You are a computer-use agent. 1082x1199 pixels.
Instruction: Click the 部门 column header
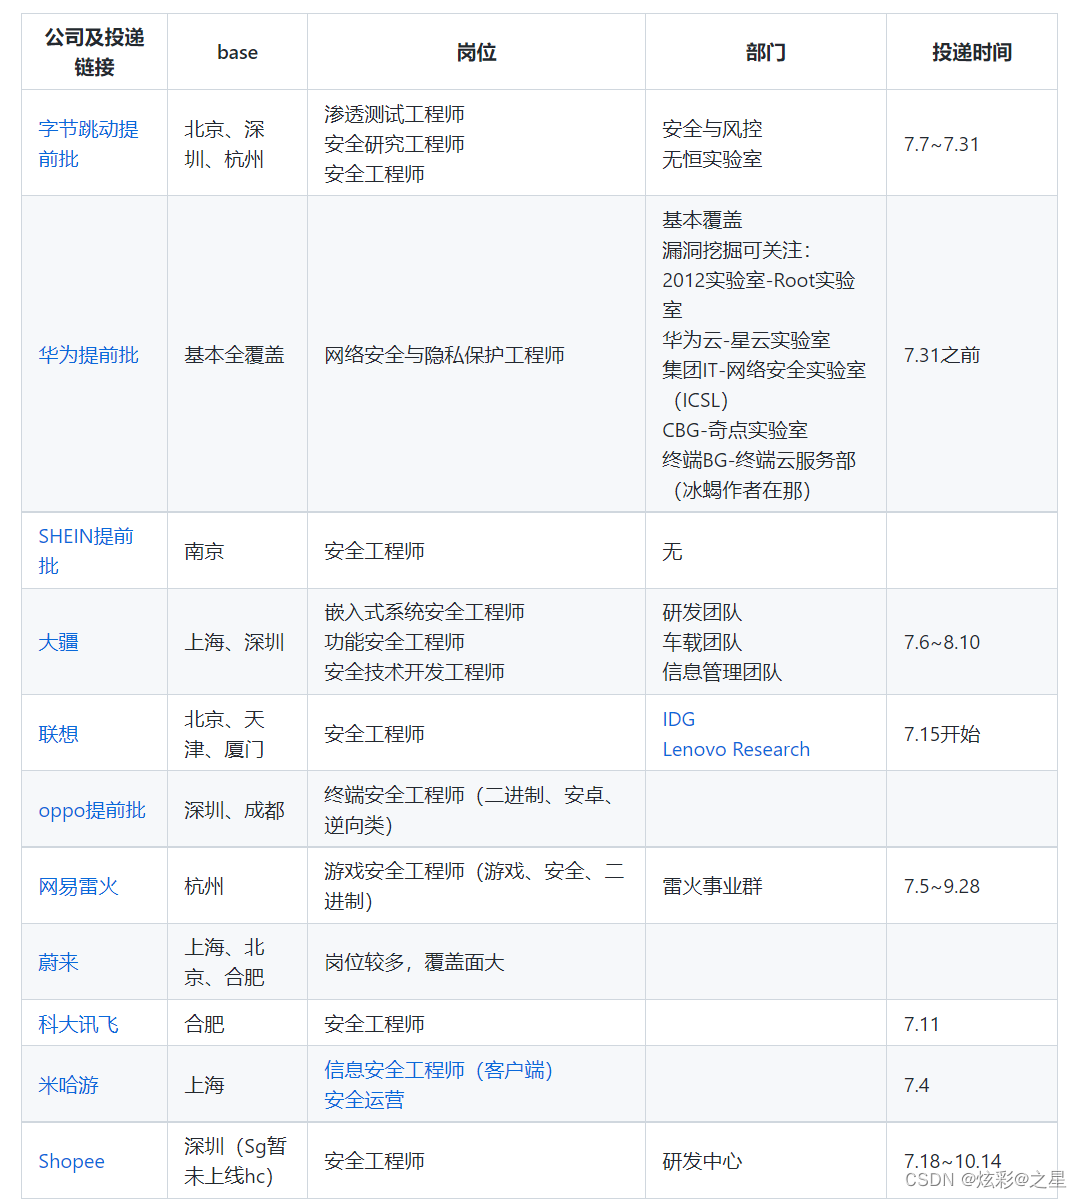click(x=765, y=52)
